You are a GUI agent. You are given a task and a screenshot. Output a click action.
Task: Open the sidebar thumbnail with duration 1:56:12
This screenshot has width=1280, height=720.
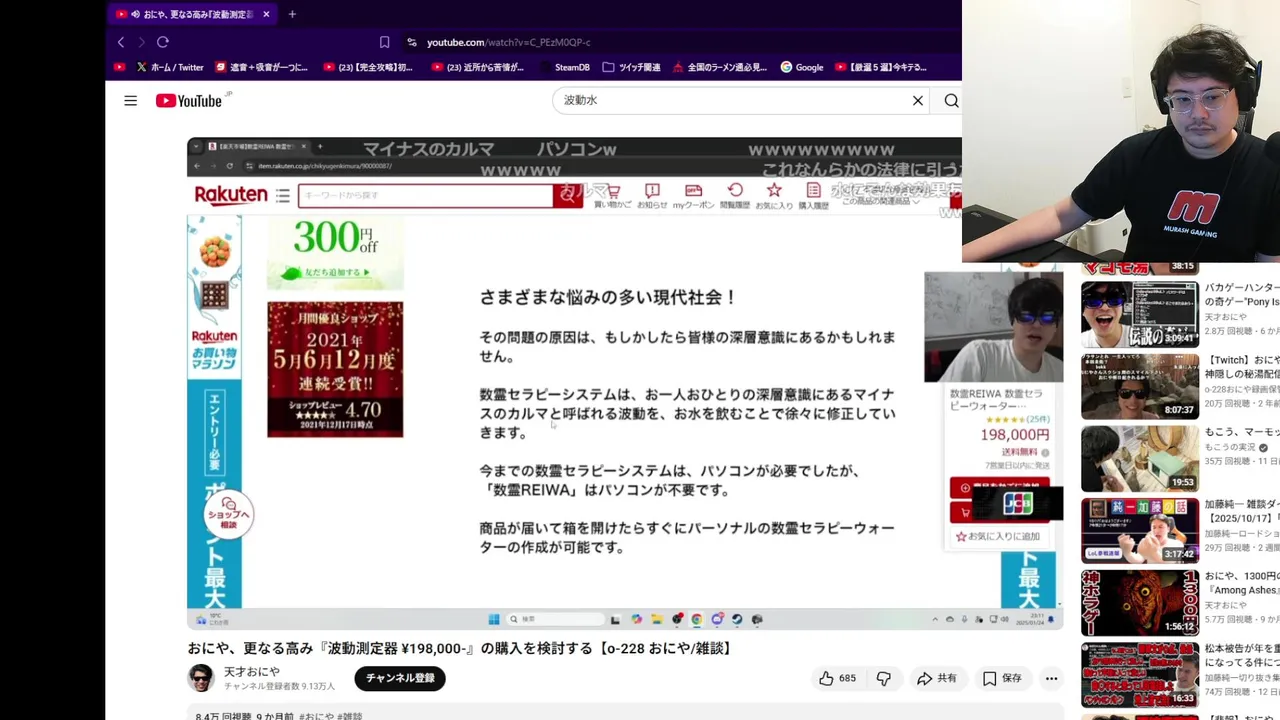[1139, 602]
